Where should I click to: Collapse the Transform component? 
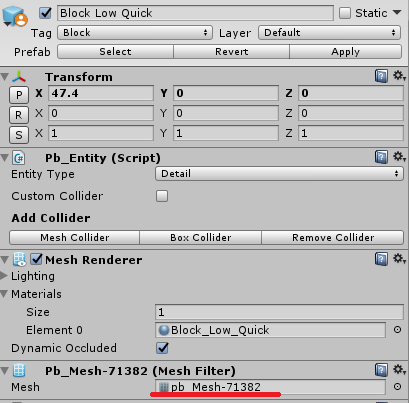(x=4, y=77)
